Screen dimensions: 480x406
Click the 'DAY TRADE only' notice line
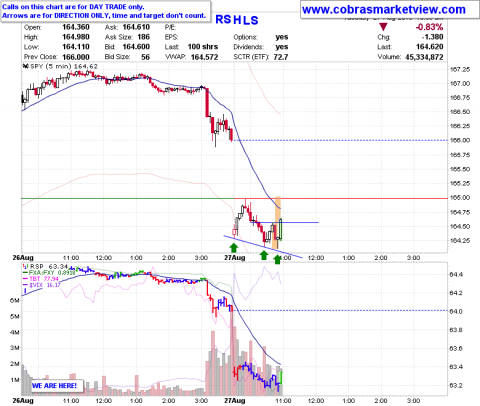(x=73, y=7)
